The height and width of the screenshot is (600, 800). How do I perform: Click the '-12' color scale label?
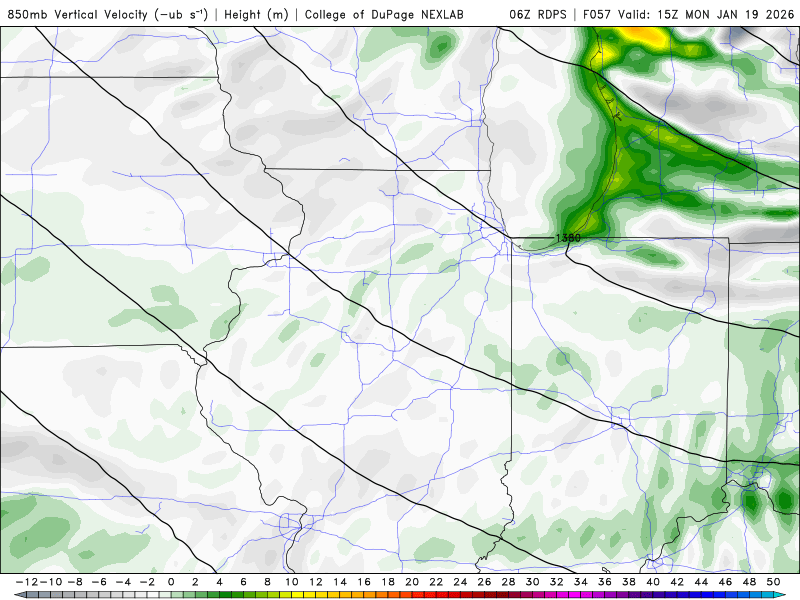(26, 582)
